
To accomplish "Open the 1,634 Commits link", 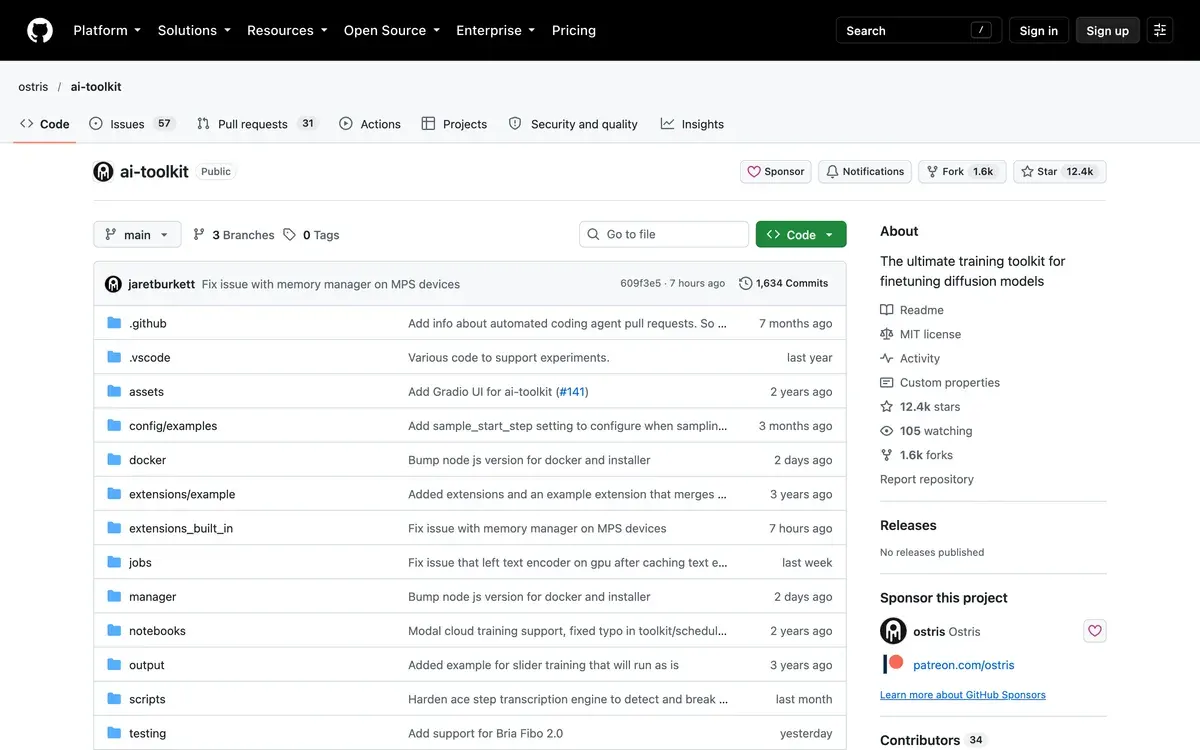I will tap(784, 284).
